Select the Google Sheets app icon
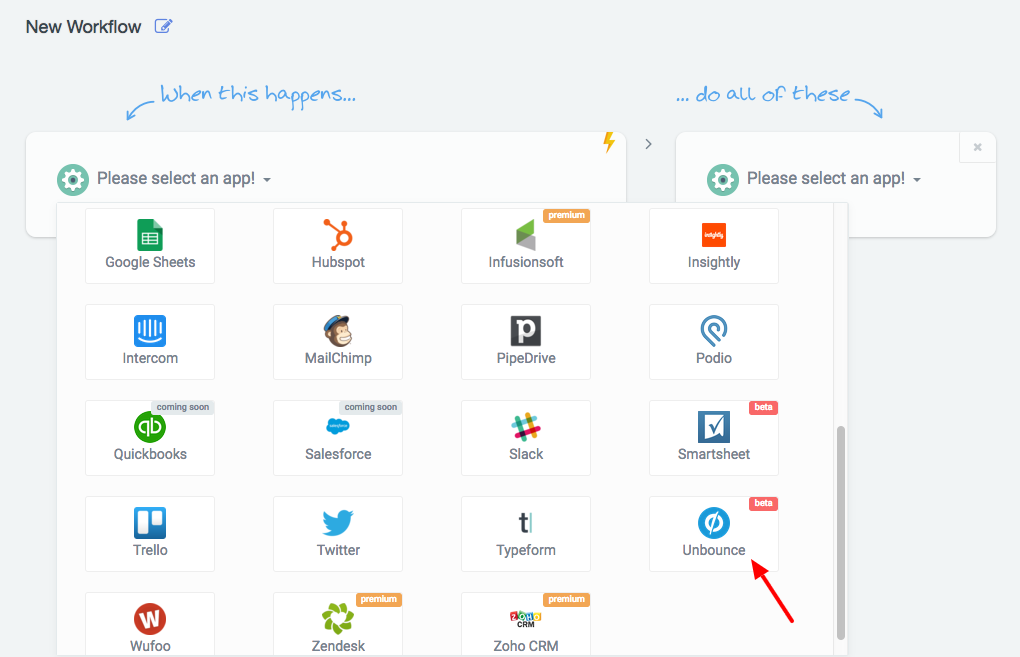Image resolution: width=1020 pixels, height=657 pixels. pyautogui.click(x=150, y=235)
